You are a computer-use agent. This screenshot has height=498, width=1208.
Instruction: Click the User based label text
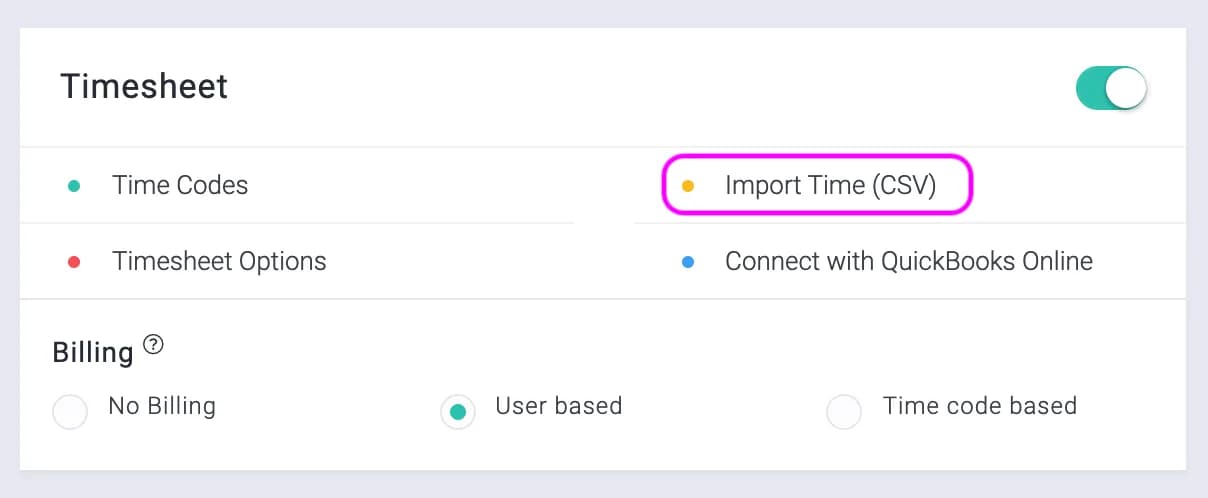(x=559, y=406)
